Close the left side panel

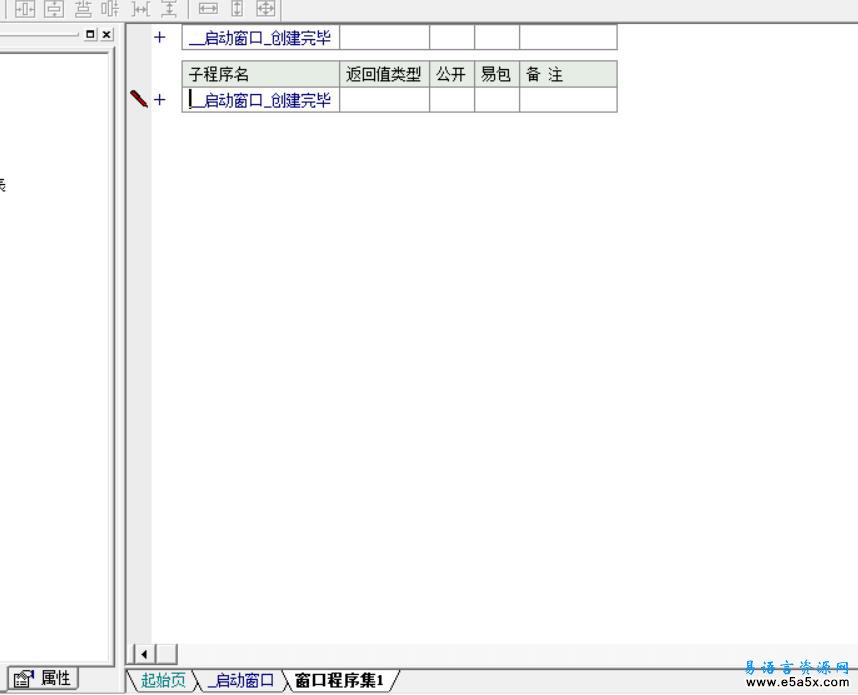point(107,34)
